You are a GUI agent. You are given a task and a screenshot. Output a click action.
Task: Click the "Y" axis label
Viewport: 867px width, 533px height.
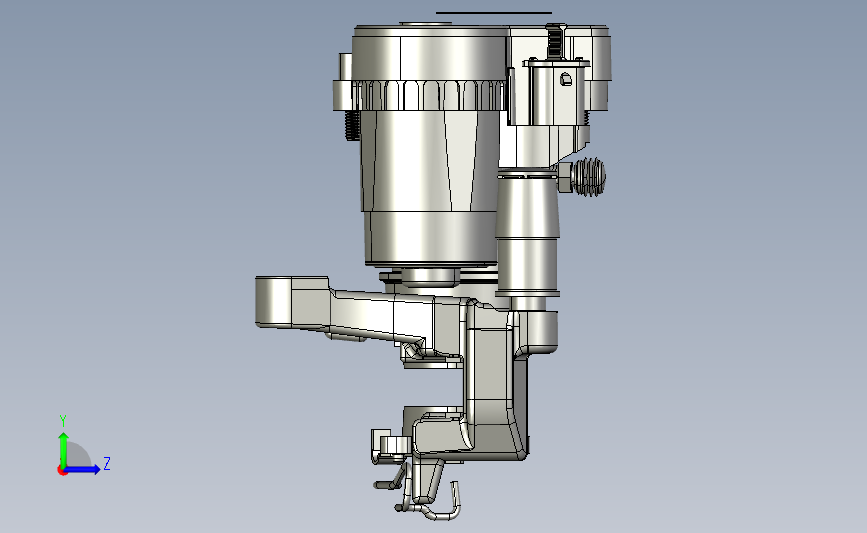tap(63, 421)
